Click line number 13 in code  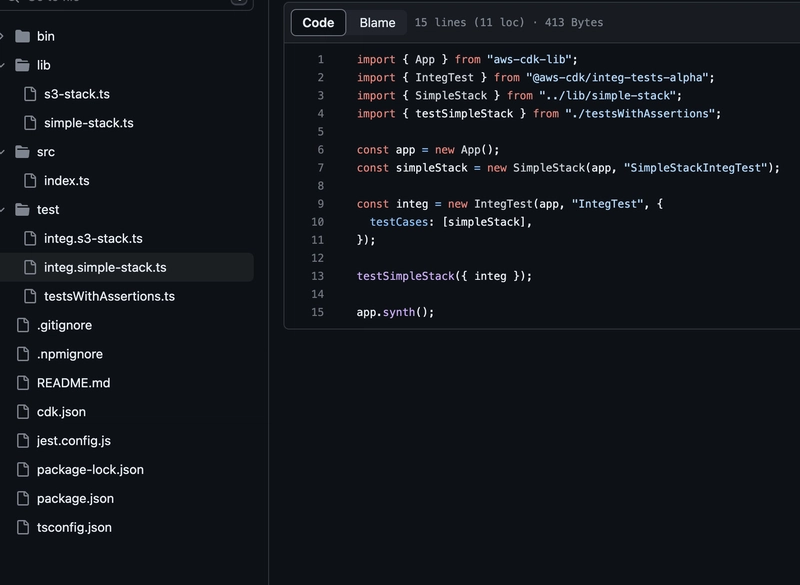pos(317,276)
